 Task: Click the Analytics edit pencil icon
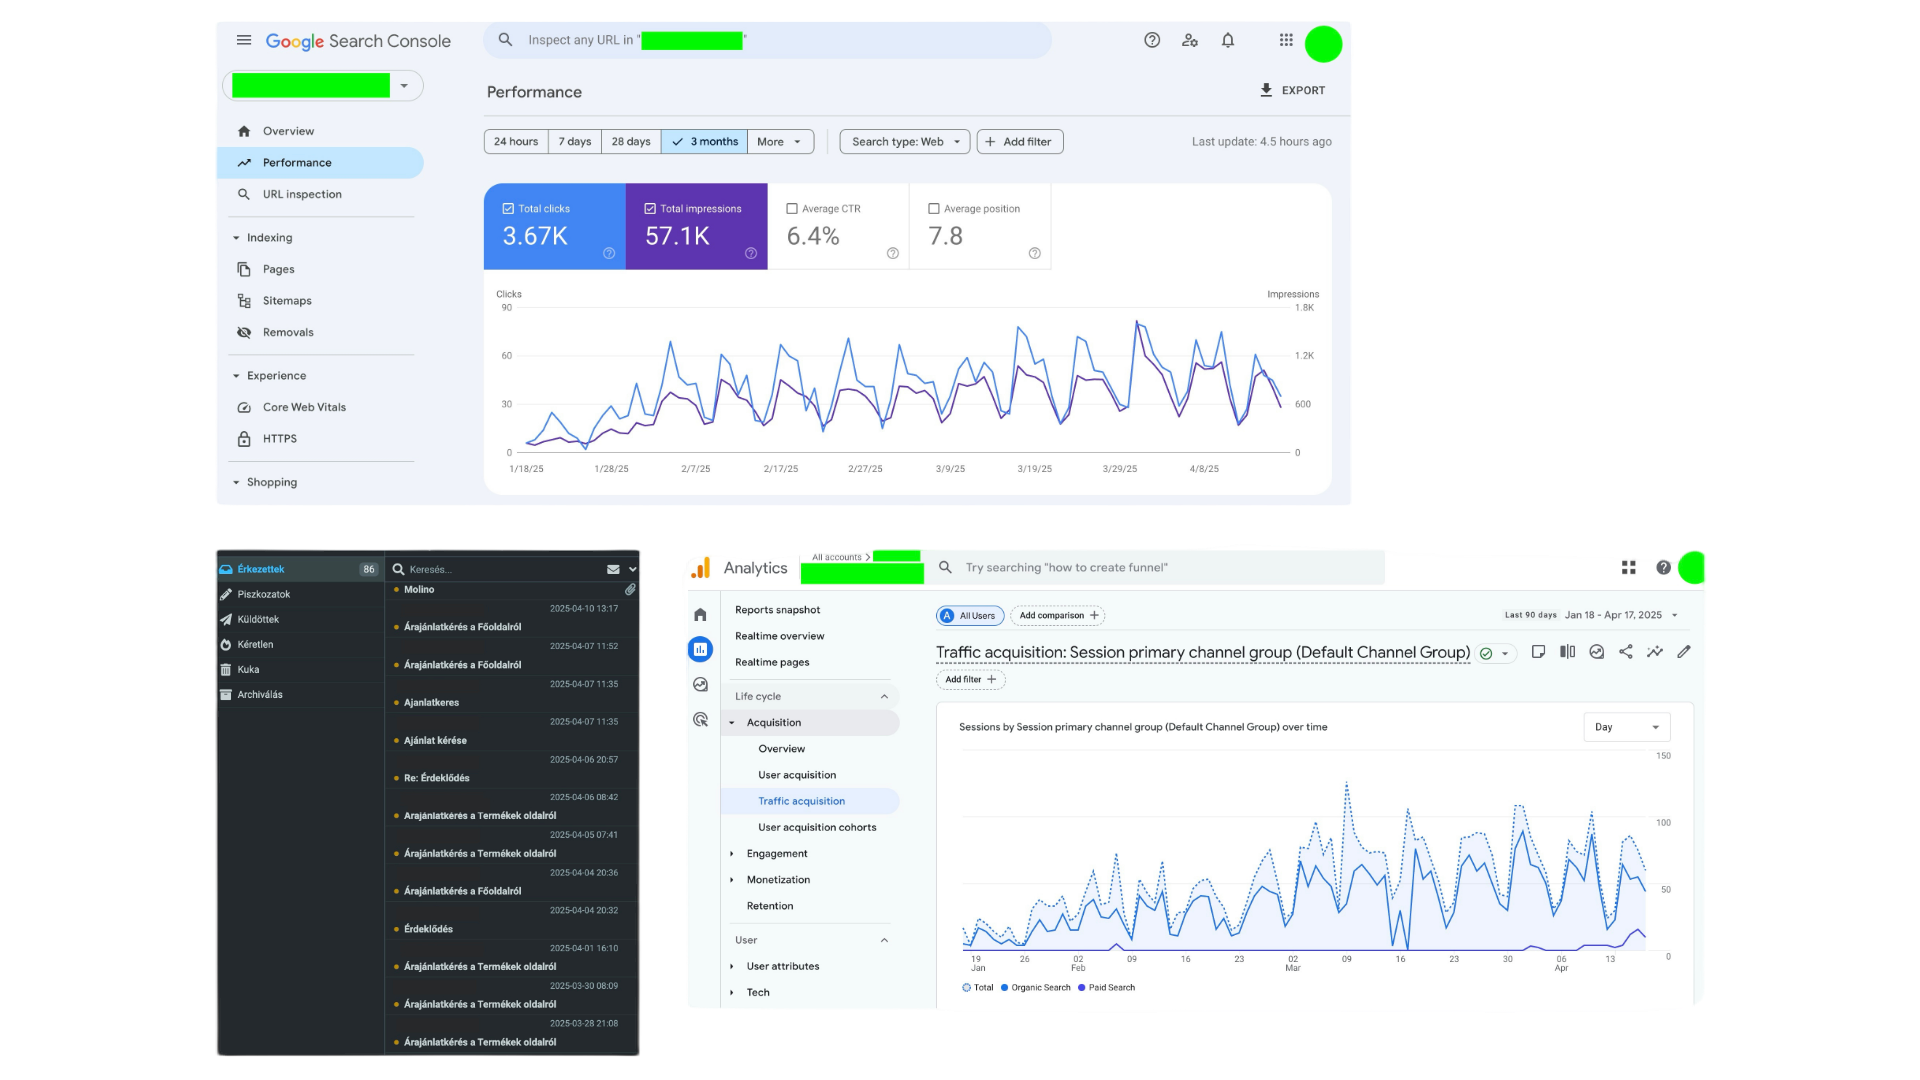[1684, 652]
